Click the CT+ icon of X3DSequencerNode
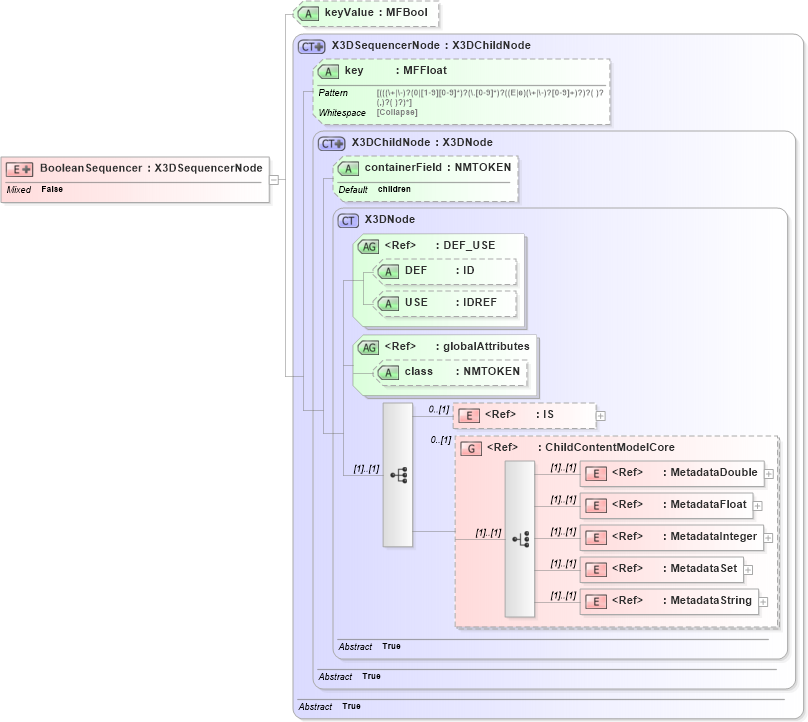The width and height of the screenshot is (808, 722). [x=312, y=46]
